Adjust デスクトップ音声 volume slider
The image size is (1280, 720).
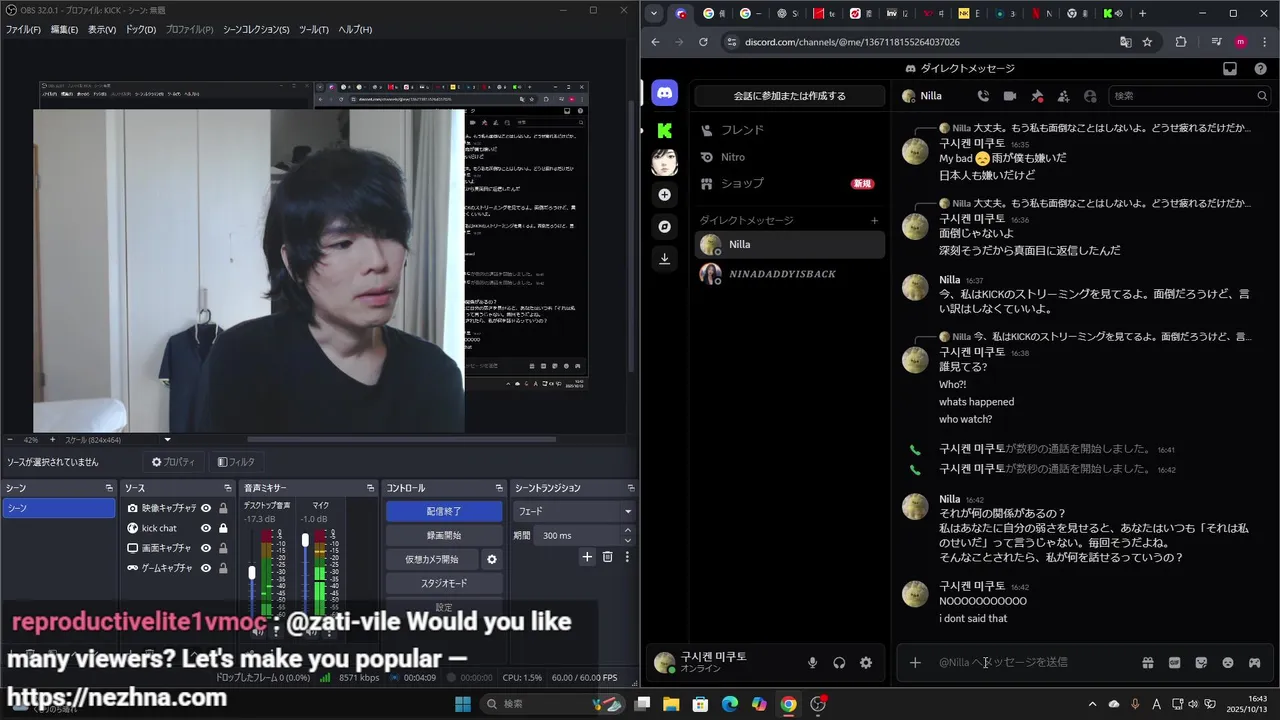[252, 573]
